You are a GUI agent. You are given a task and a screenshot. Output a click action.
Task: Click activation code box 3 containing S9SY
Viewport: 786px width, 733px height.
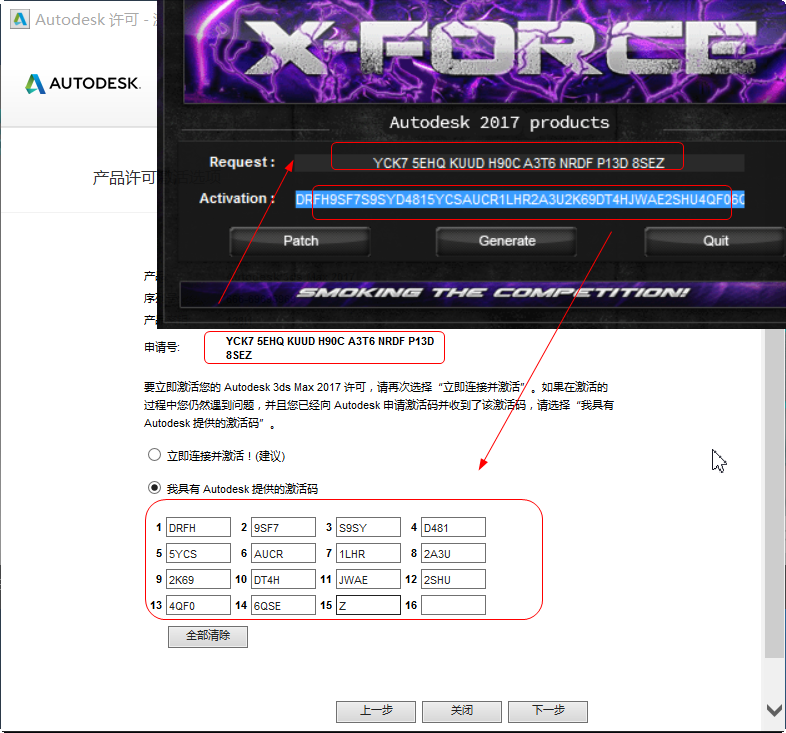pos(368,527)
